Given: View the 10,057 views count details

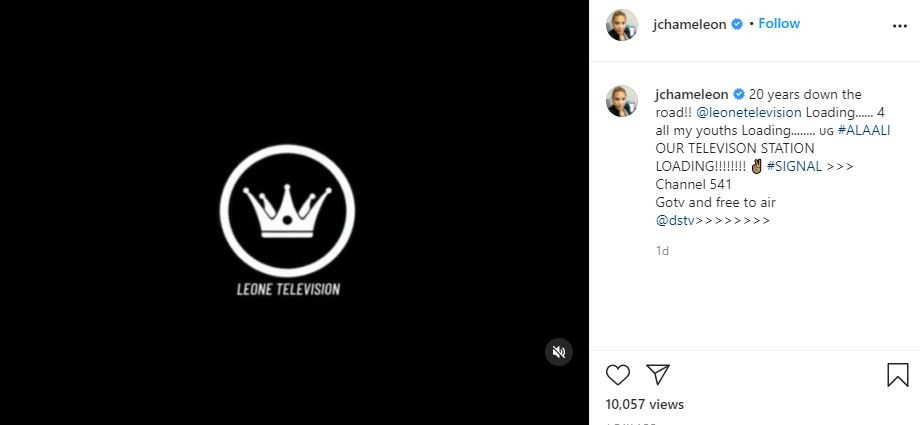Looking at the screenshot, I should (645, 405).
